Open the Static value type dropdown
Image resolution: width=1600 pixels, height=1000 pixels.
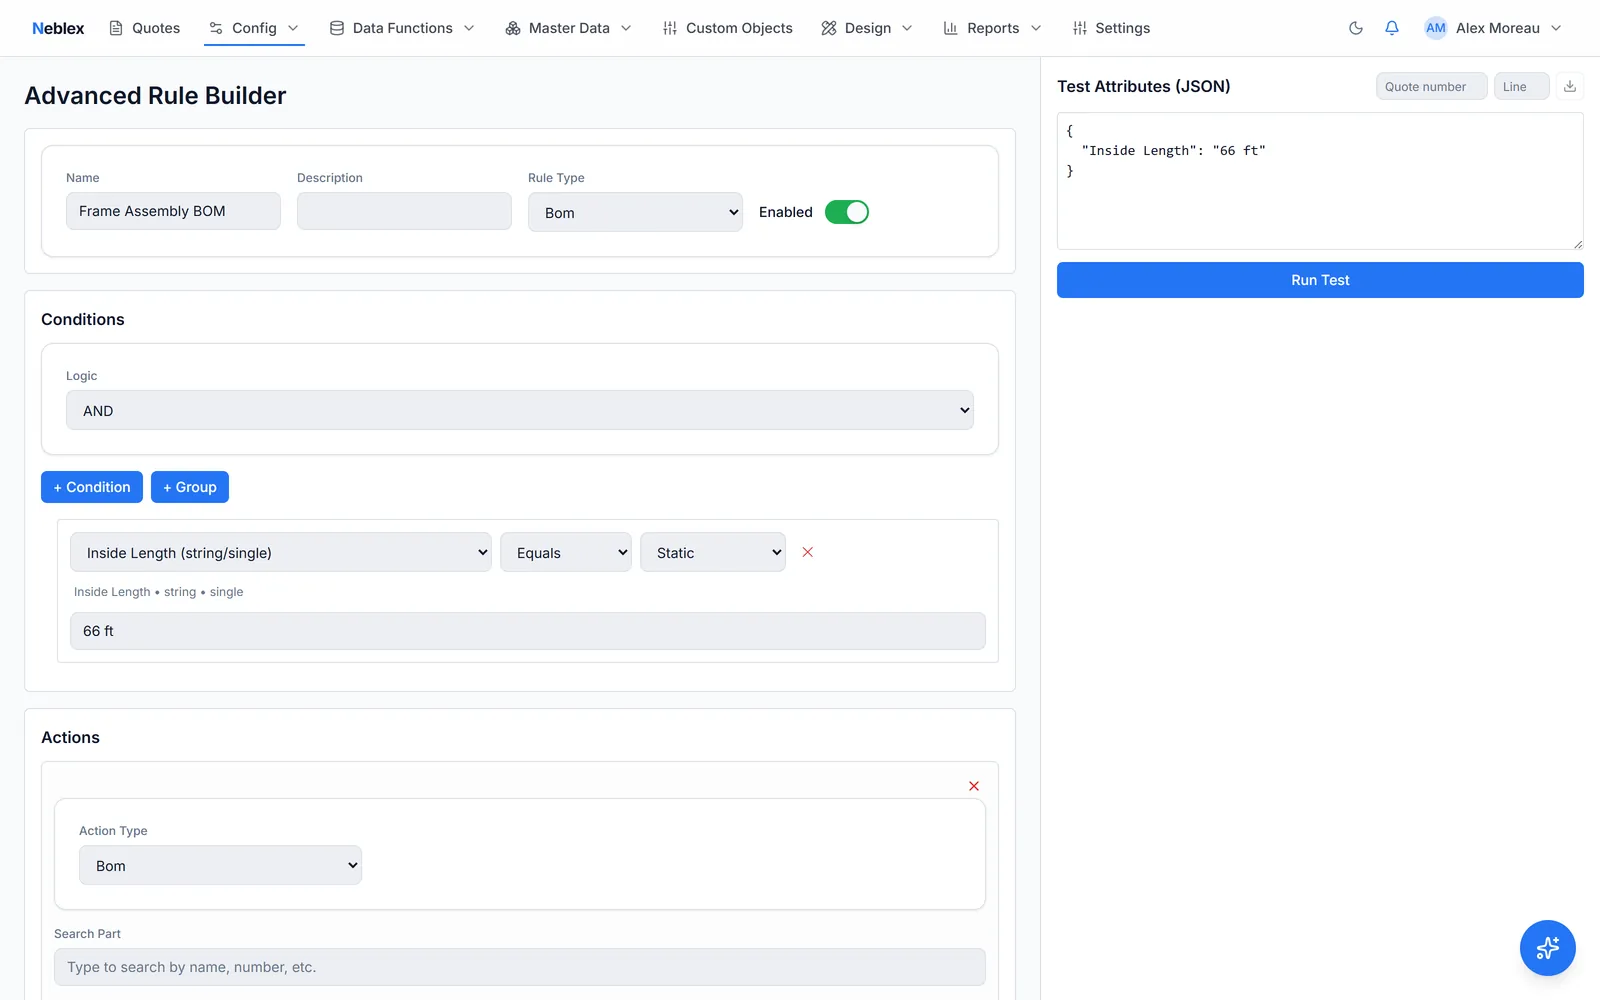[713, 552]
